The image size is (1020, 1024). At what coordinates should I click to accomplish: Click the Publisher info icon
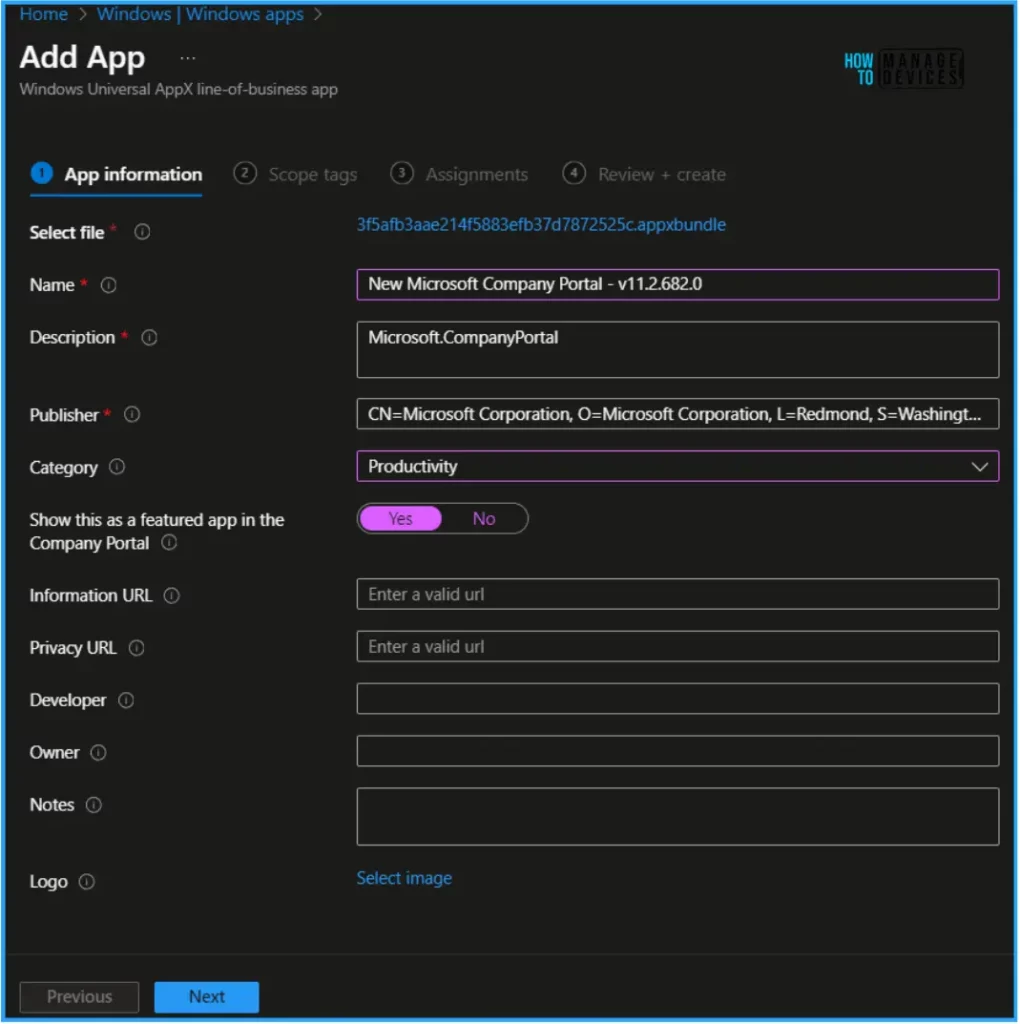132,415
